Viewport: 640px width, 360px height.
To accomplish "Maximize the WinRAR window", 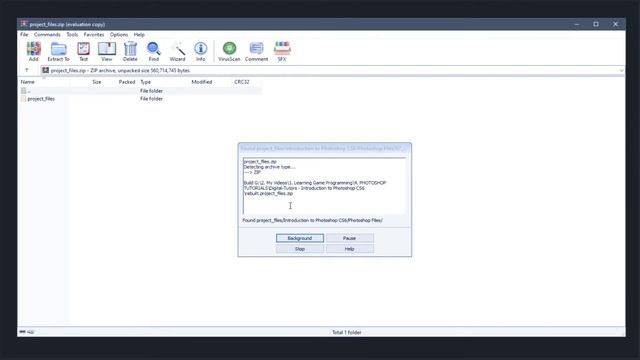I will (x=596, y=24).
